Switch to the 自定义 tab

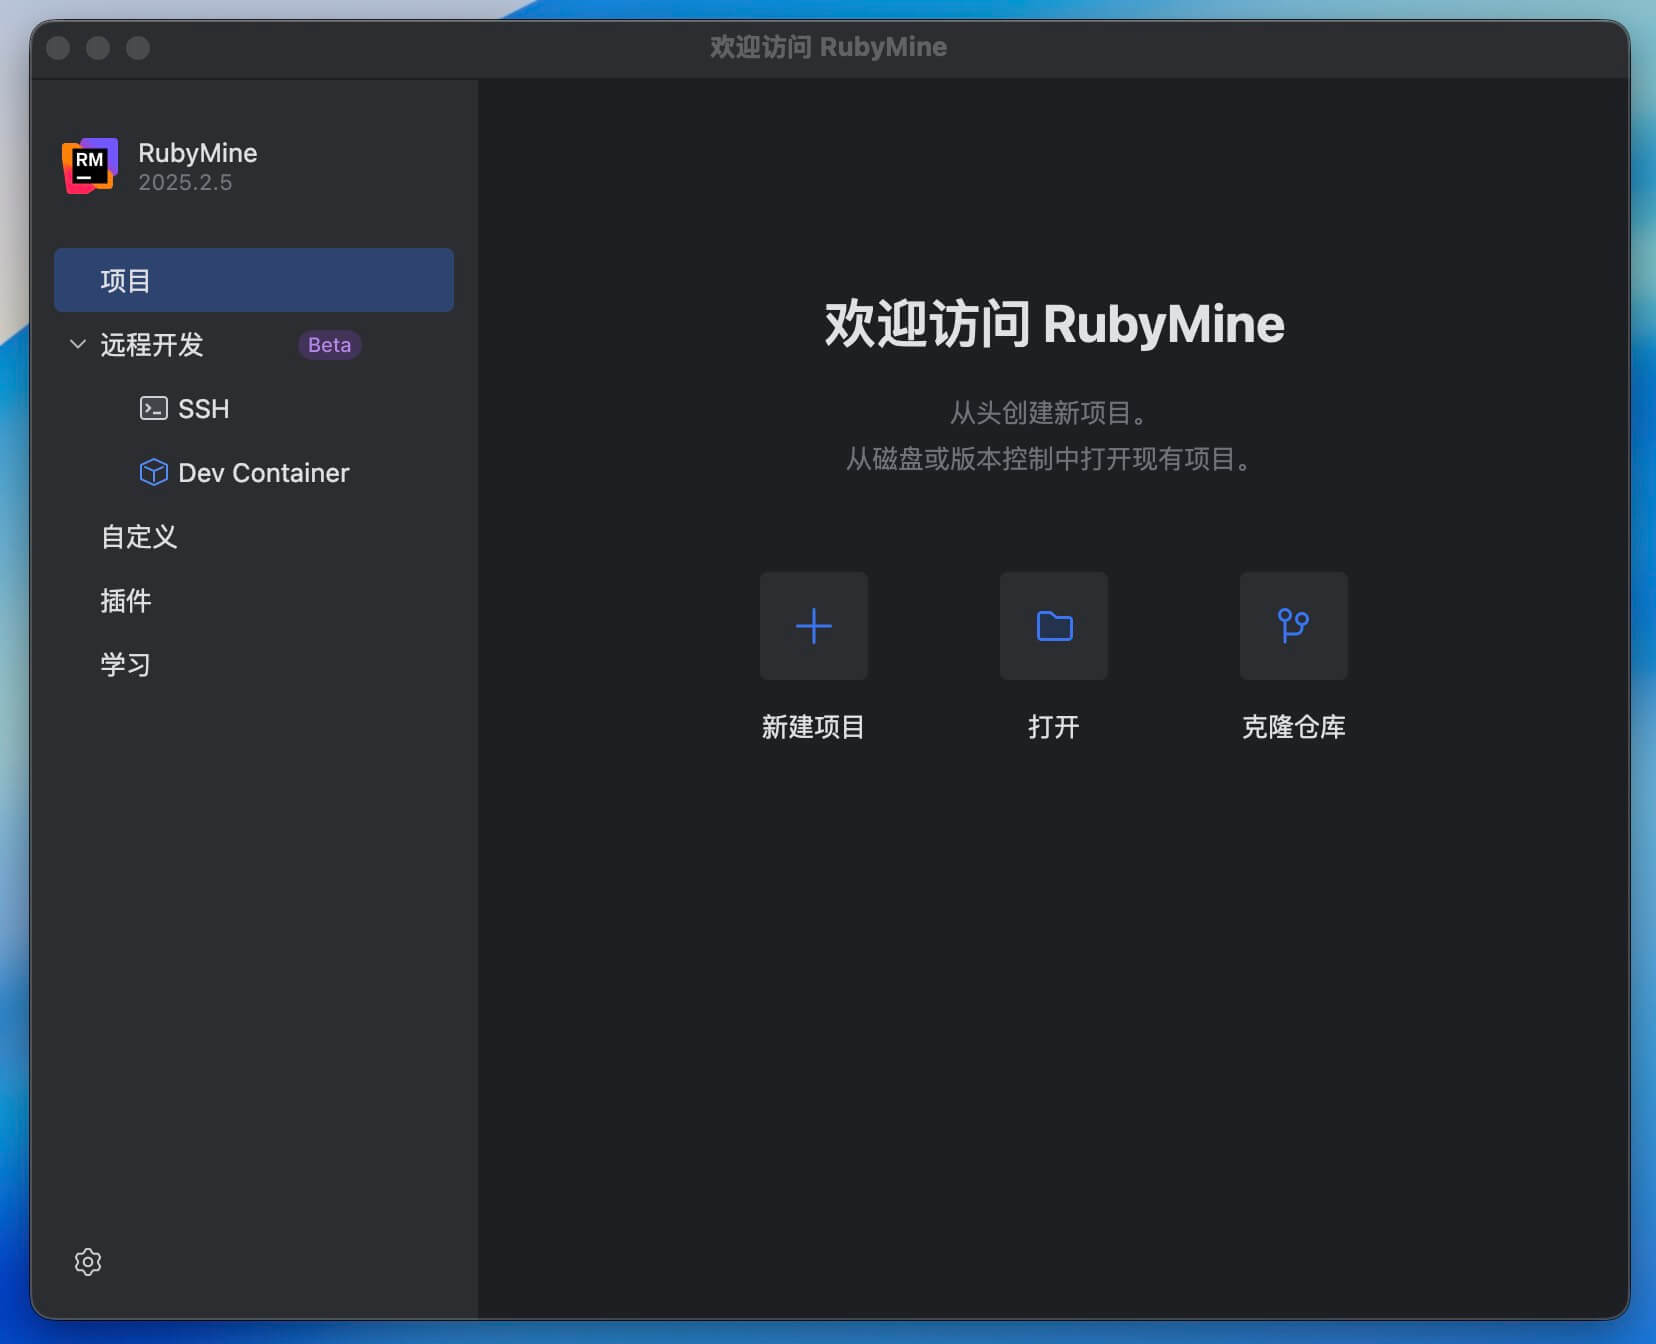pos(139,537)
